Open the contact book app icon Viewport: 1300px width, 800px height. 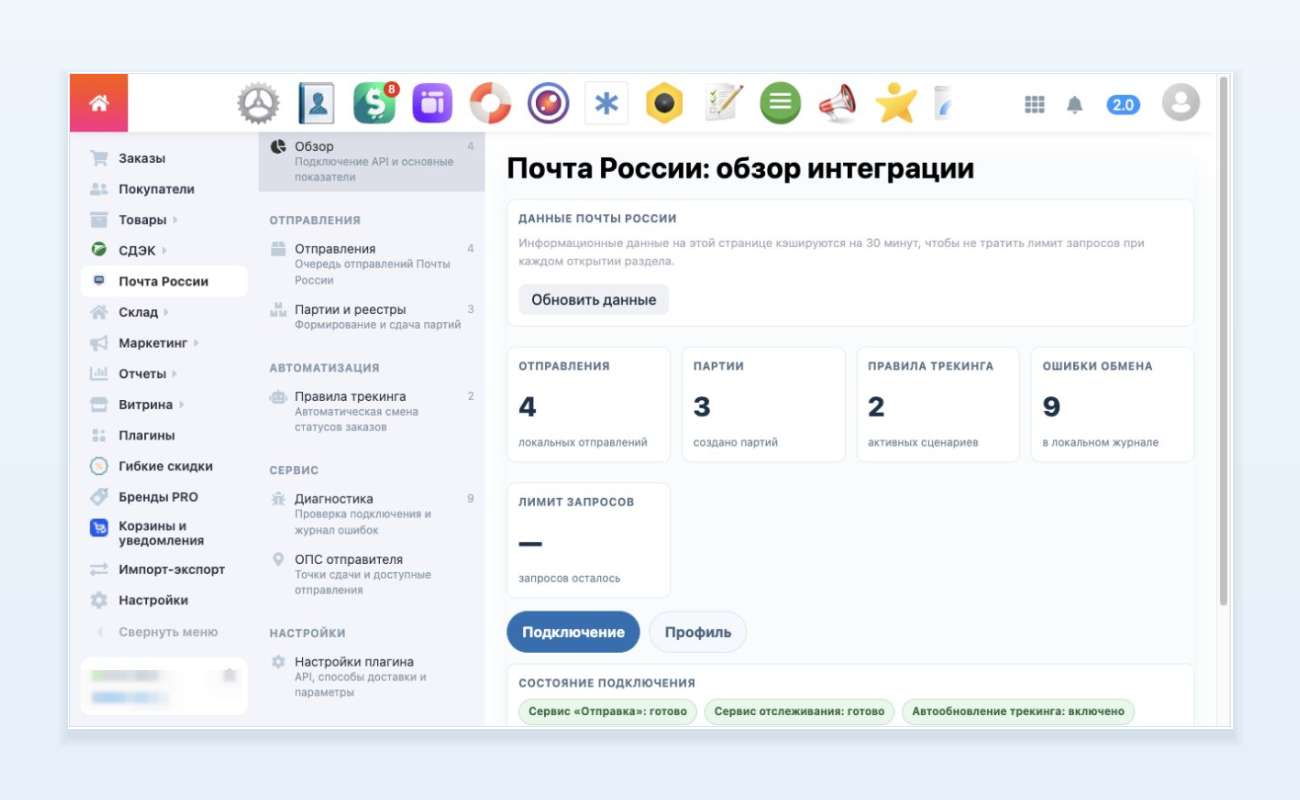pyautogui.click(x=316, y=103)
